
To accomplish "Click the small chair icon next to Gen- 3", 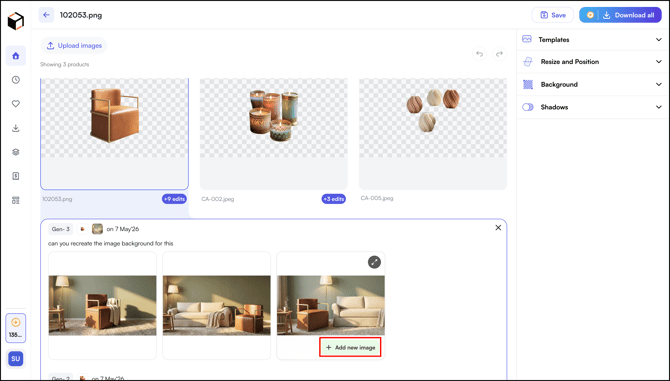I will pyautogui.click(x=82, y=229).
